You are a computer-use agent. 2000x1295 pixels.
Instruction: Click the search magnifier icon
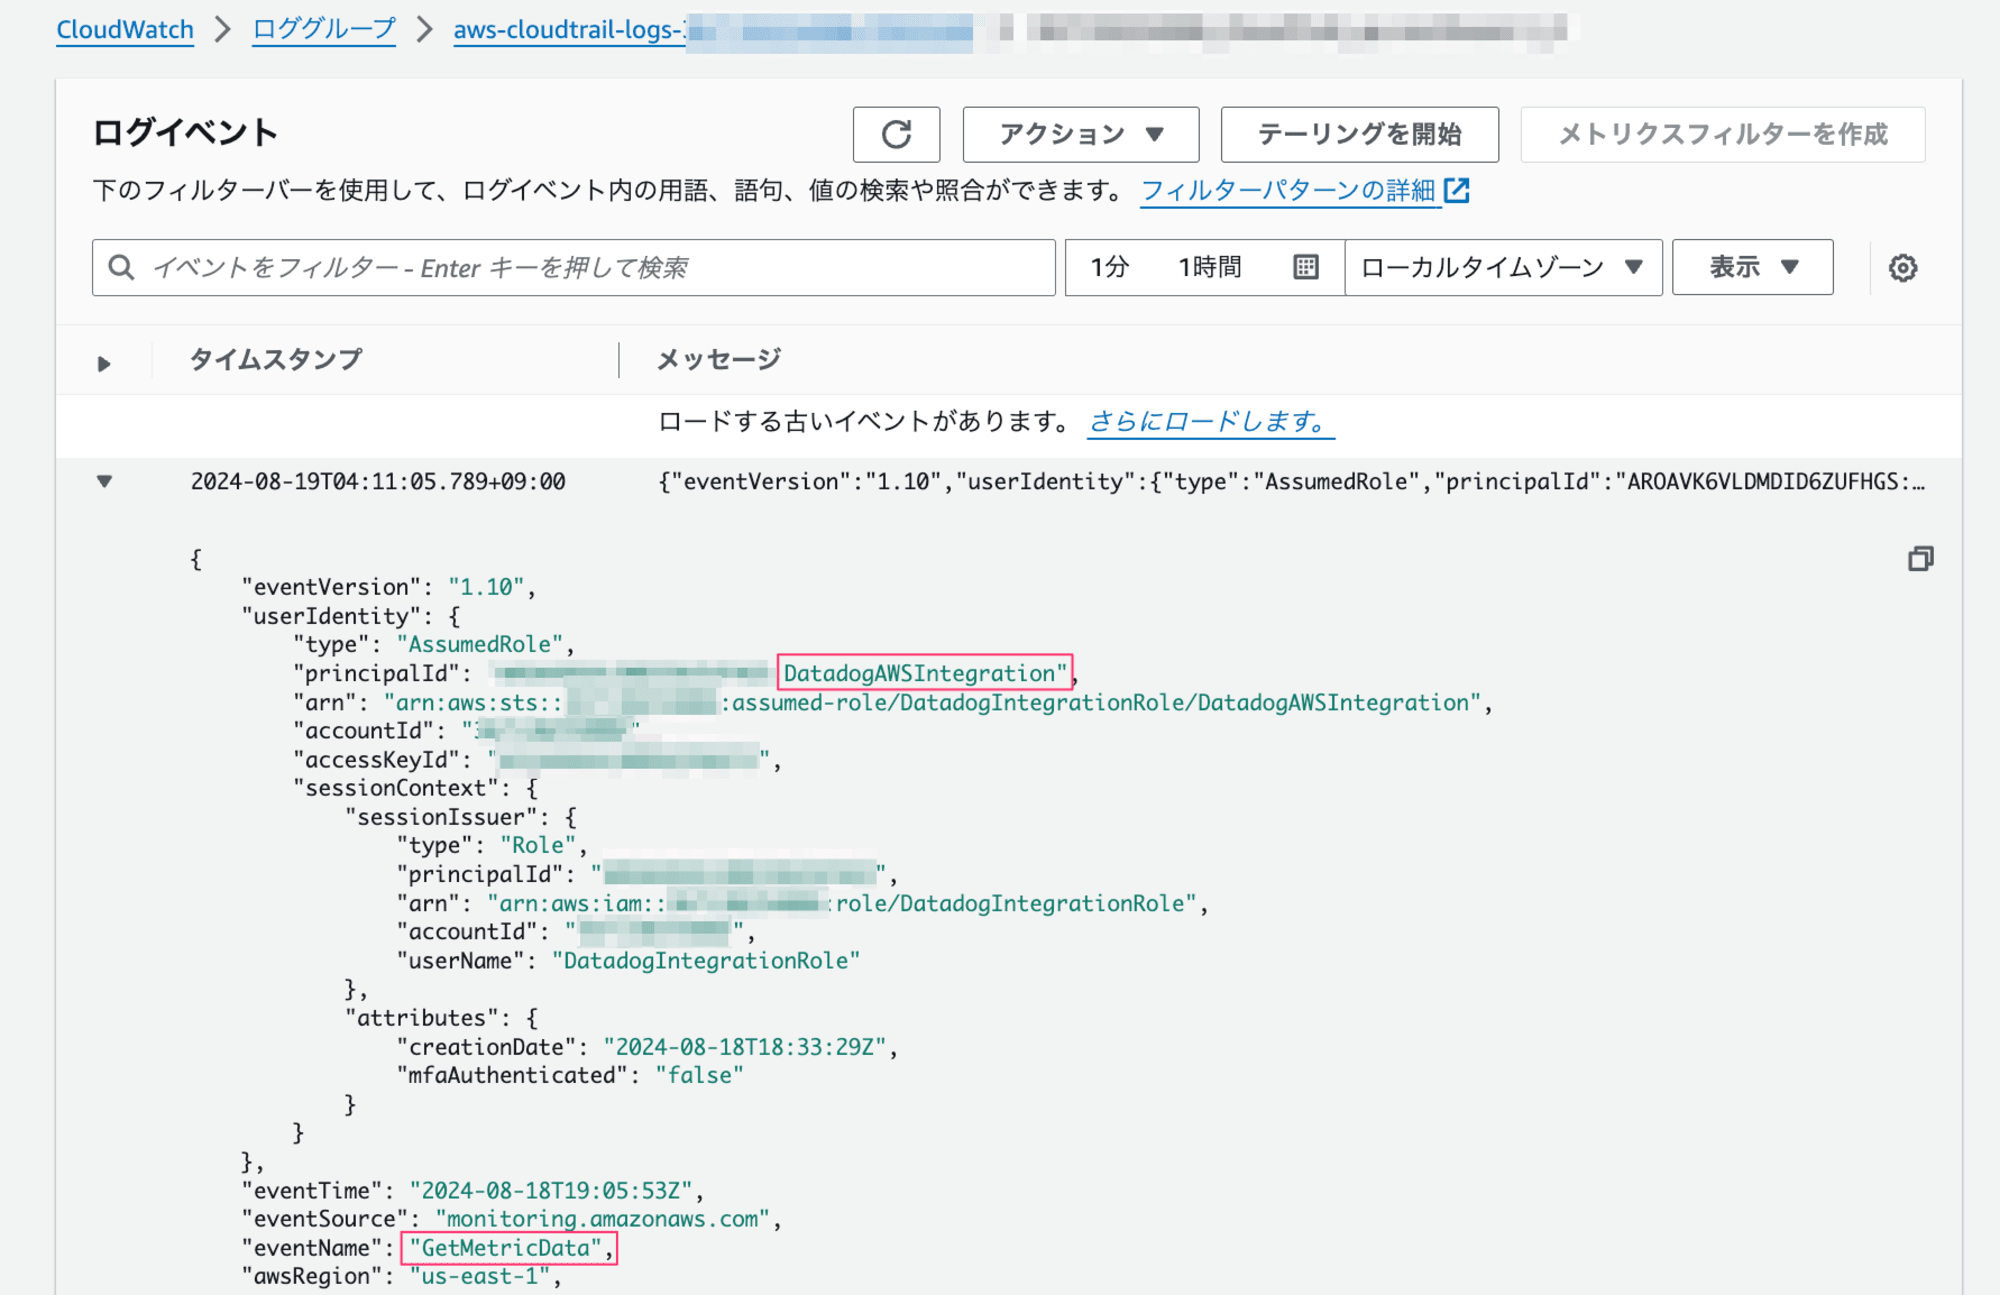click(x=121, y=267)
